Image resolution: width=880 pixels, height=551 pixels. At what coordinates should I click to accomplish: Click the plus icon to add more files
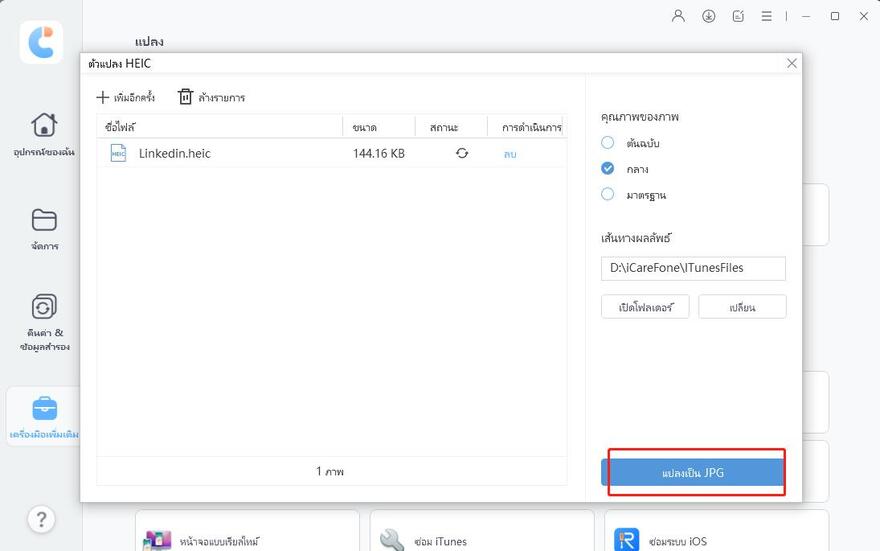point(103,97)
